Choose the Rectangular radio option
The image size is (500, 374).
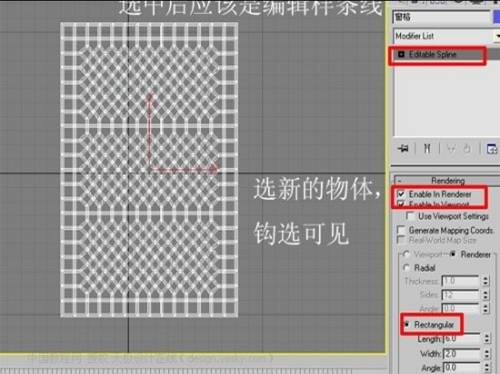407,324
